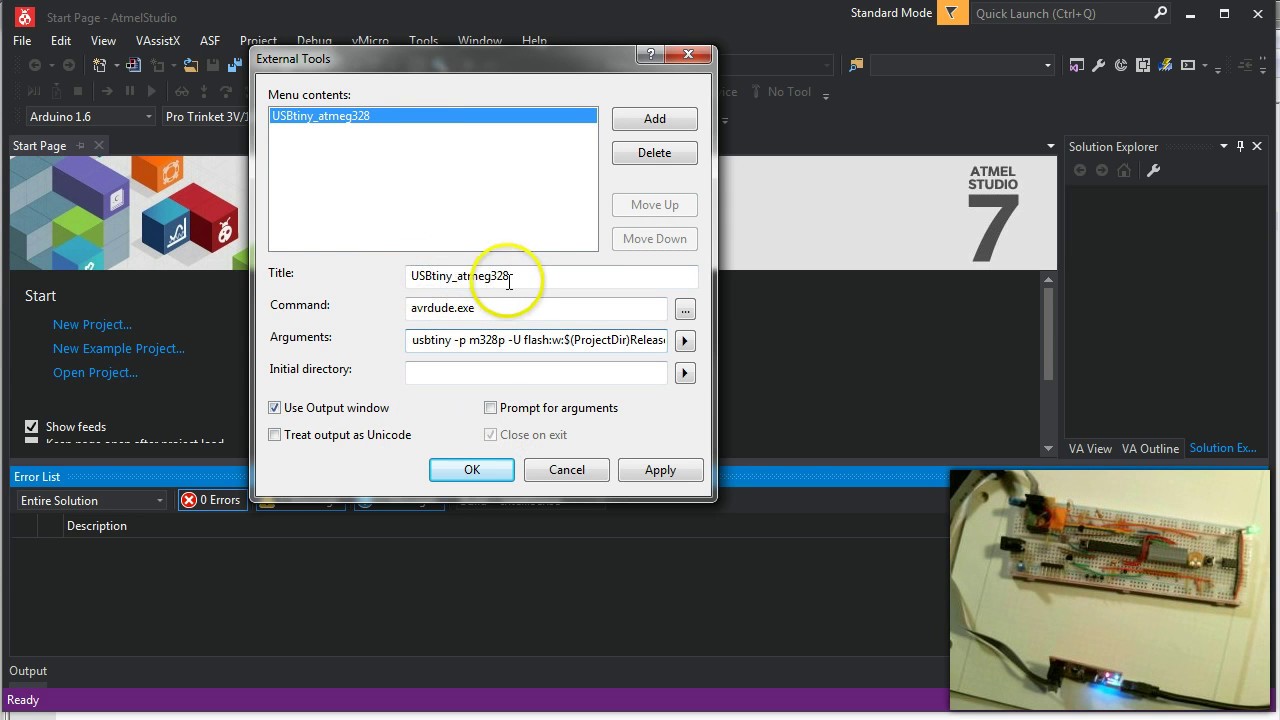Open the ASF menu
Screen dimensions: 1280x720
tap(210, 41)
